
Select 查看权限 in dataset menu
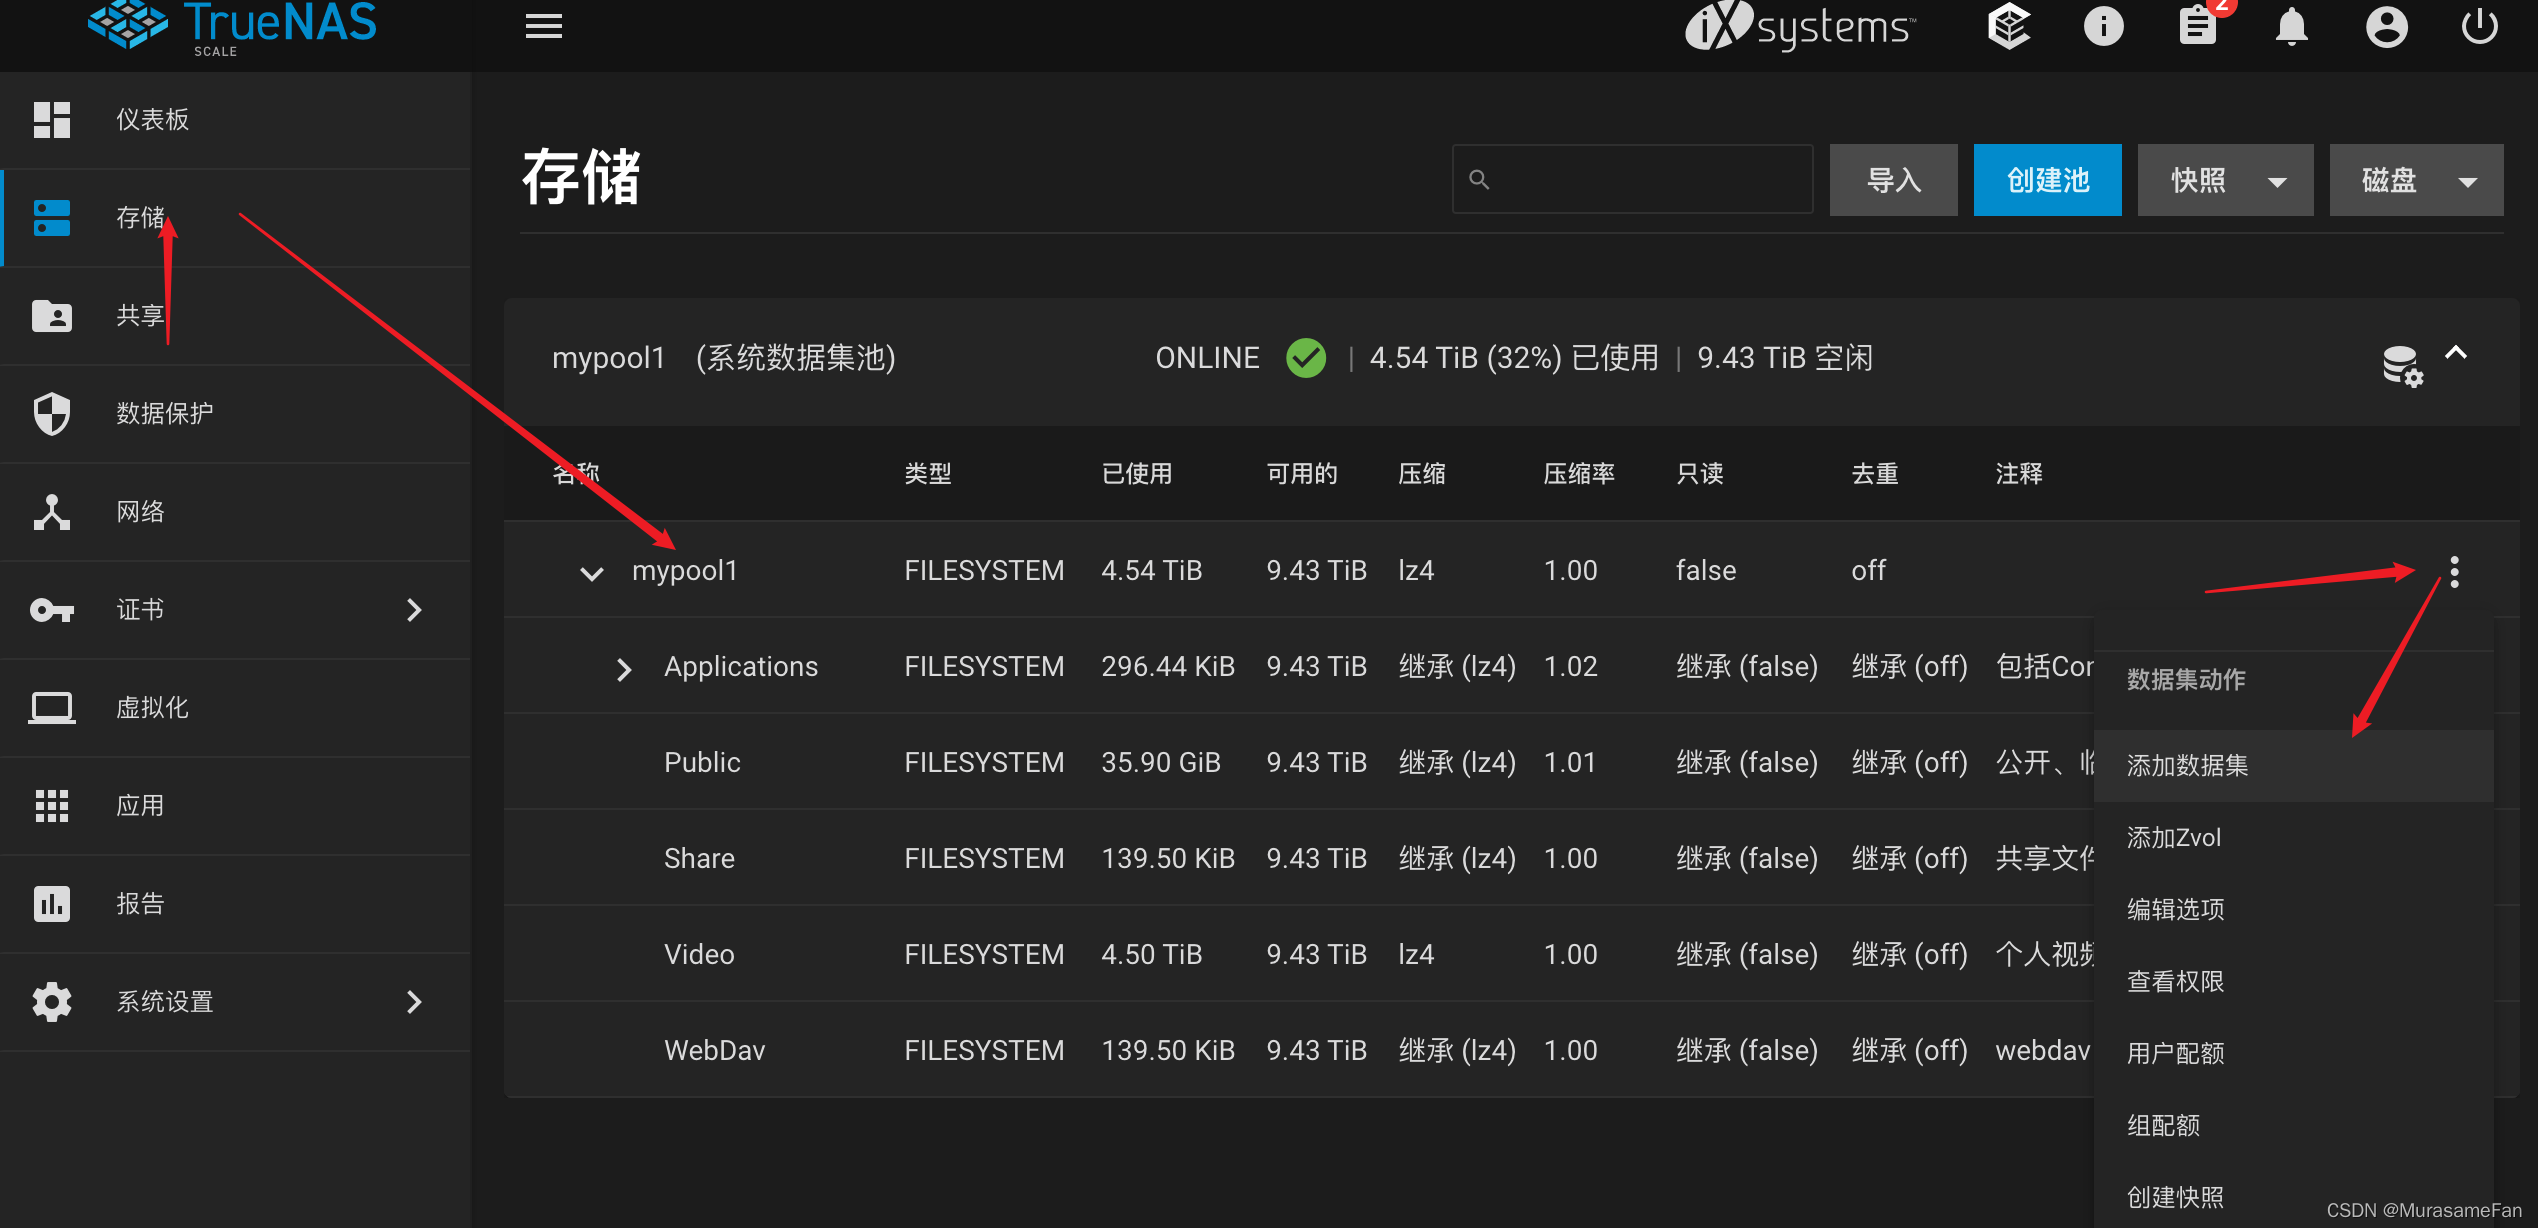point(2176,982)
